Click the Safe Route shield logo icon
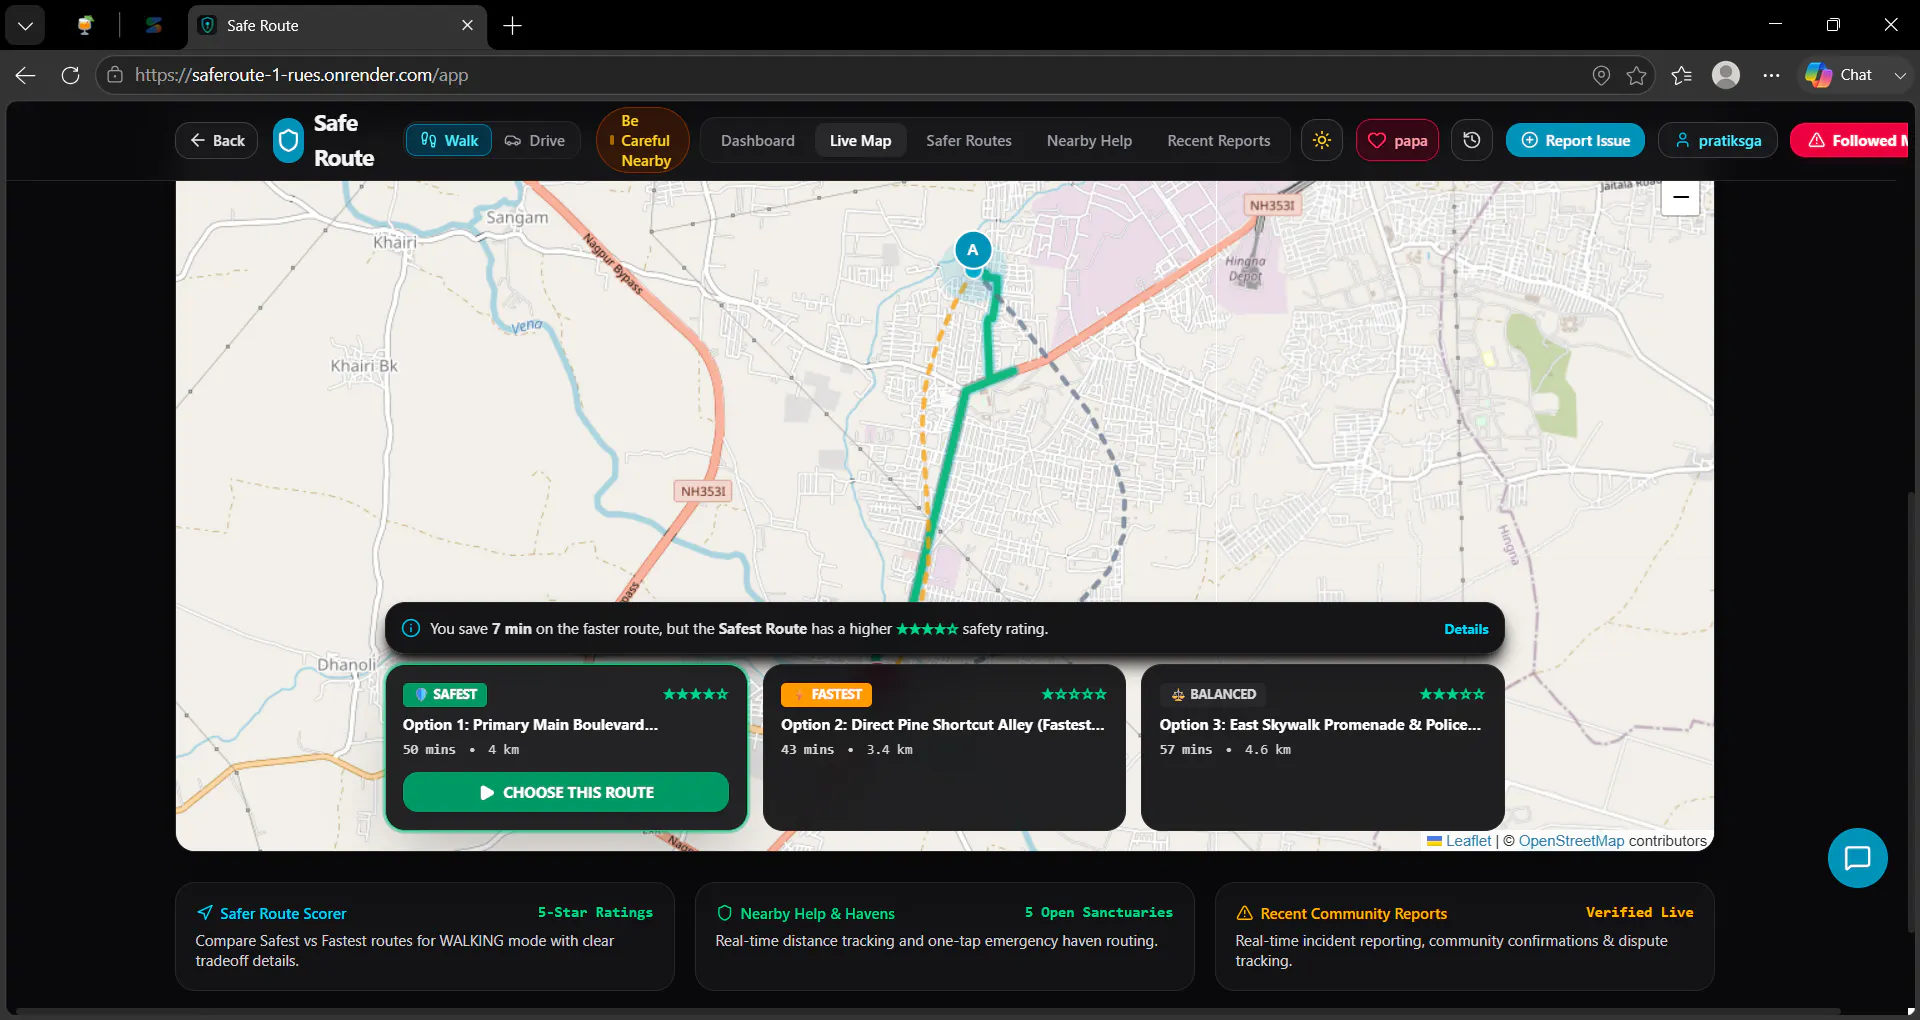This screenshot has width=1920, height=1020. (288, 141)
